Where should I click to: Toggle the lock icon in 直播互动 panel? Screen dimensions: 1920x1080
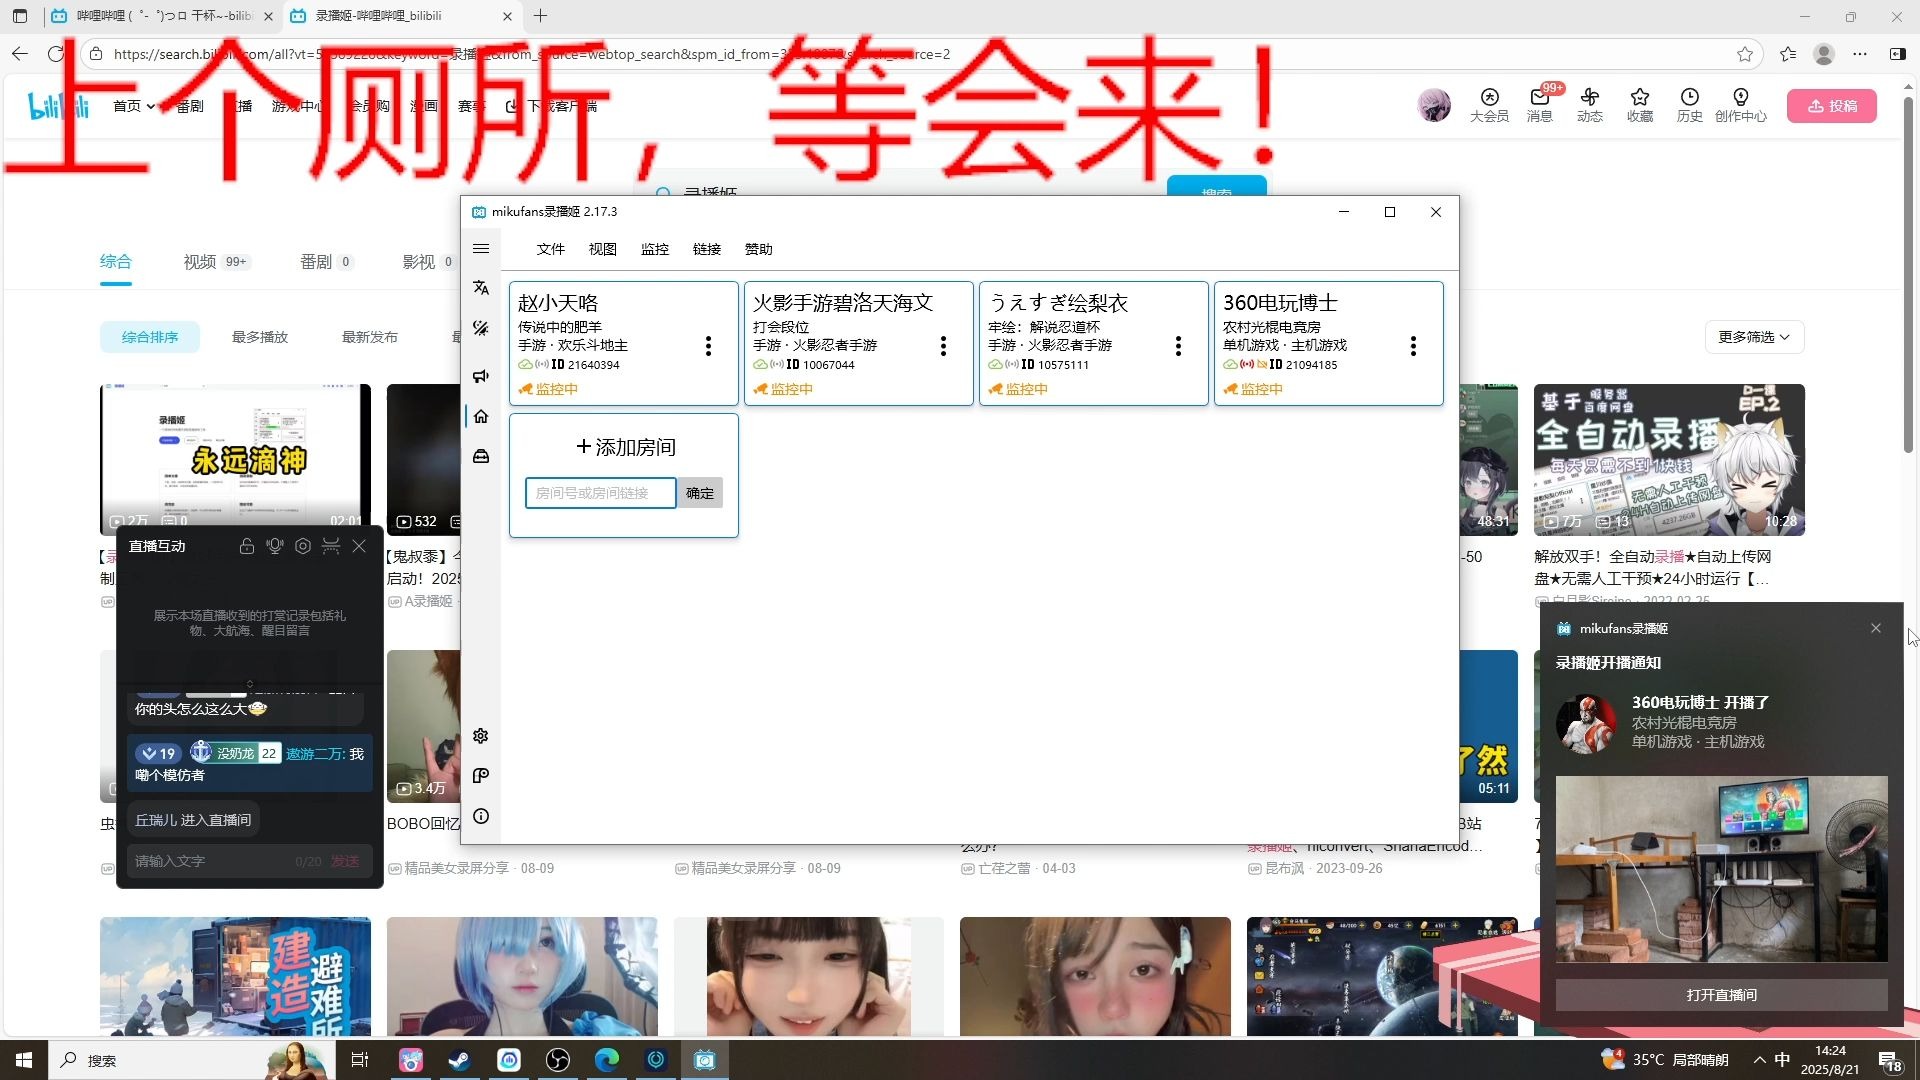tap(247, 546)
